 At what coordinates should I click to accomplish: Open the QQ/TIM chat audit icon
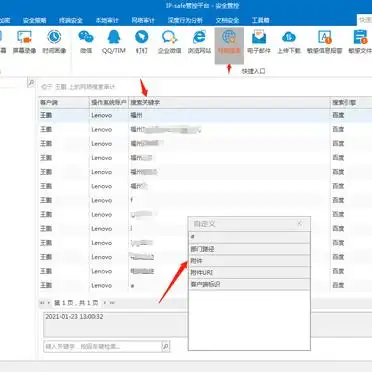tap(114, 42)
